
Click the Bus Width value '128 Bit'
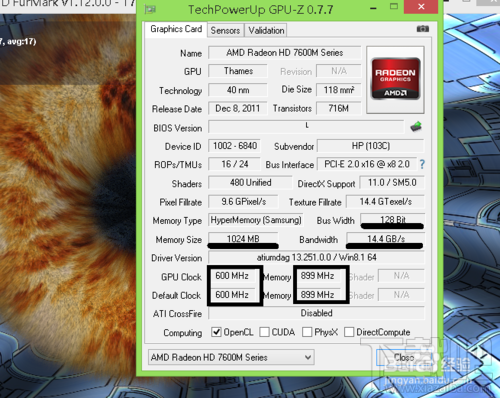[x=393, y=220]
